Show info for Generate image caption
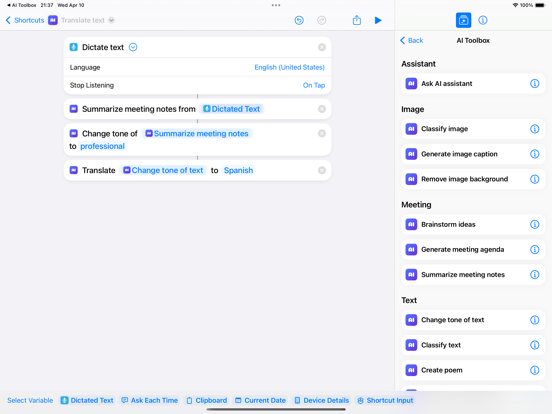The image size is (552, 414). 534,154
